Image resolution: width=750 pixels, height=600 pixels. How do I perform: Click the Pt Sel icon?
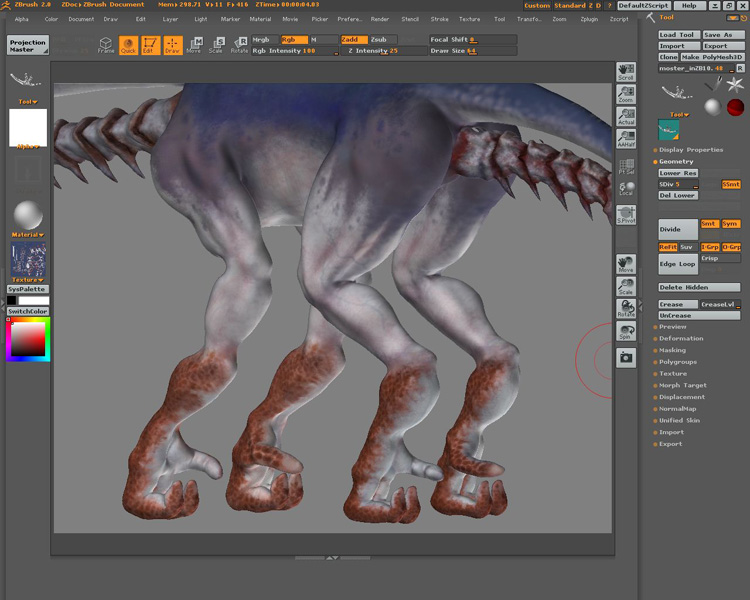[626, 167]
